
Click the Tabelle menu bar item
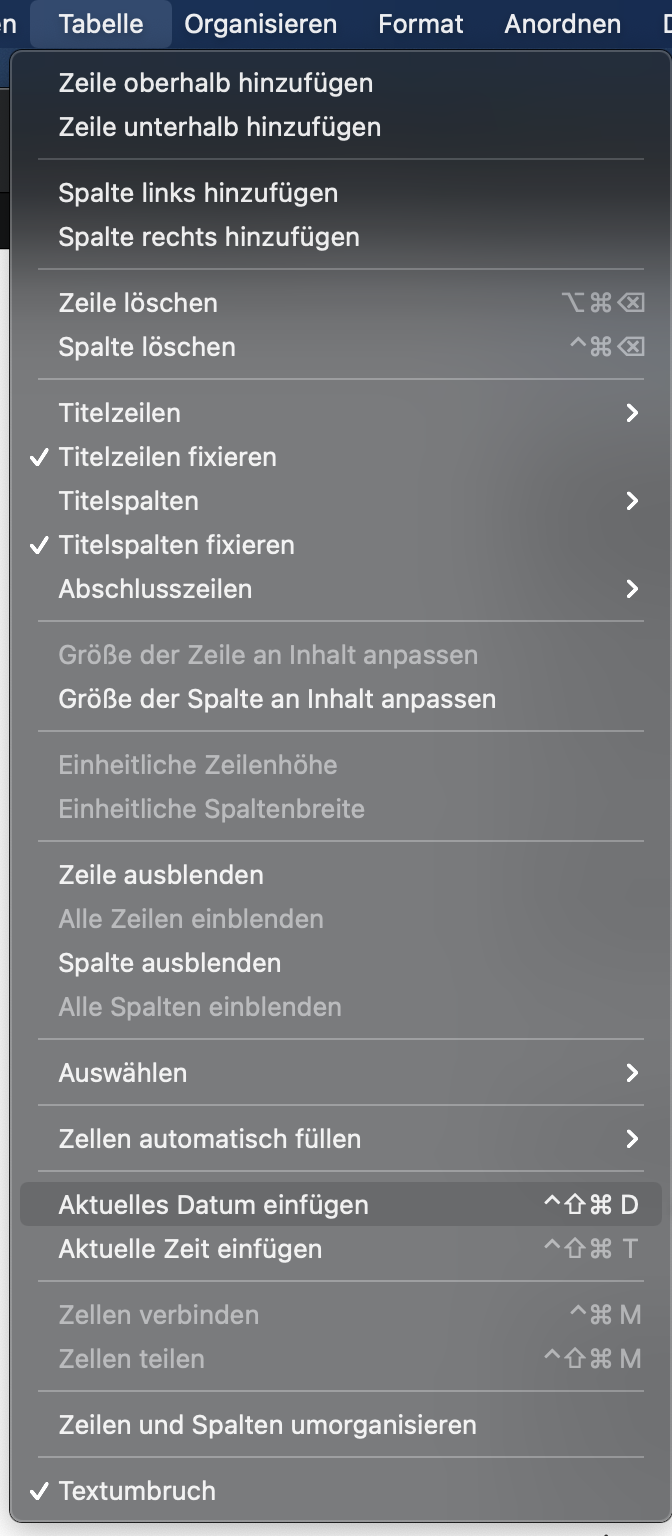click(x=101, y=24)
